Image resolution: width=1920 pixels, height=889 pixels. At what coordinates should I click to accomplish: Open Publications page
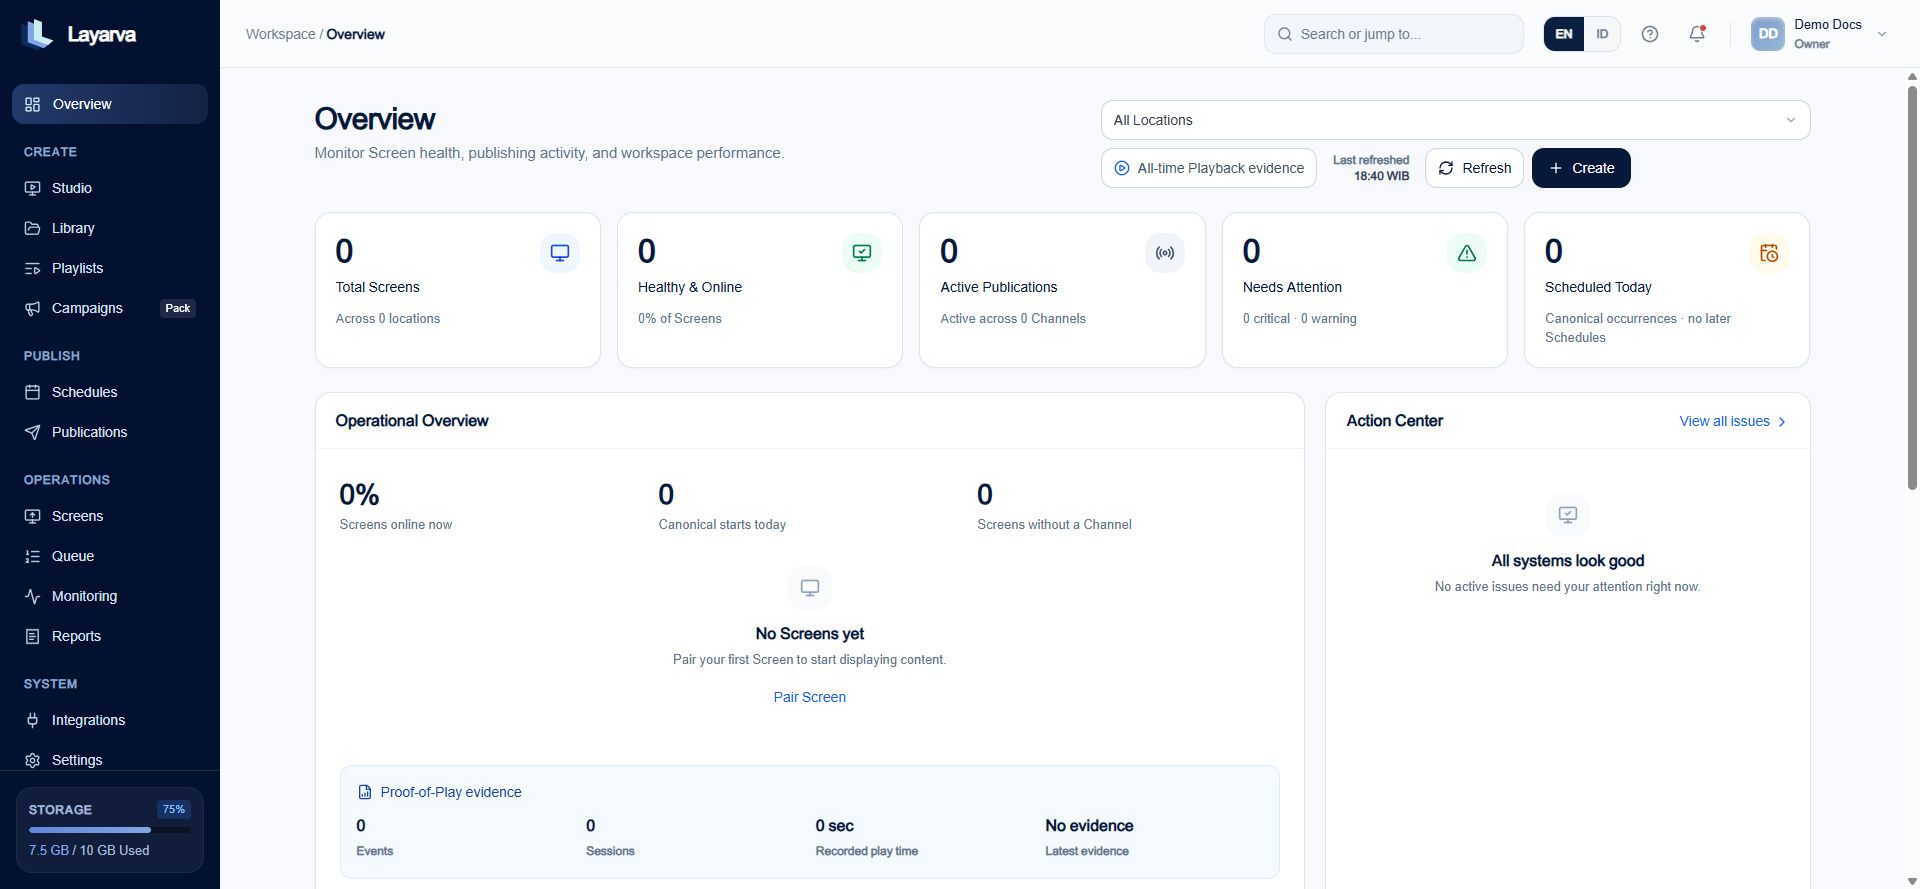tap(110, 432)
